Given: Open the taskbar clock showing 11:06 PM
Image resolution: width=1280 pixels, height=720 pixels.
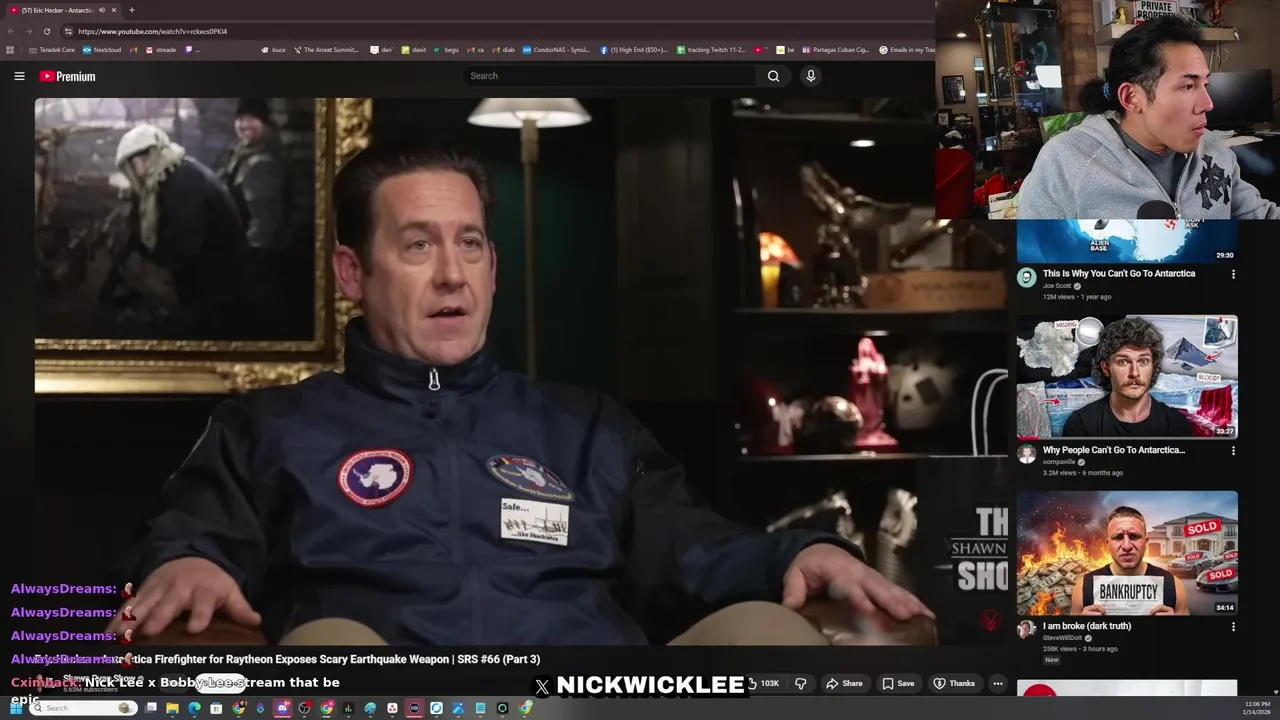Looking at the screenshot, I should click(x=1257, y=708).
